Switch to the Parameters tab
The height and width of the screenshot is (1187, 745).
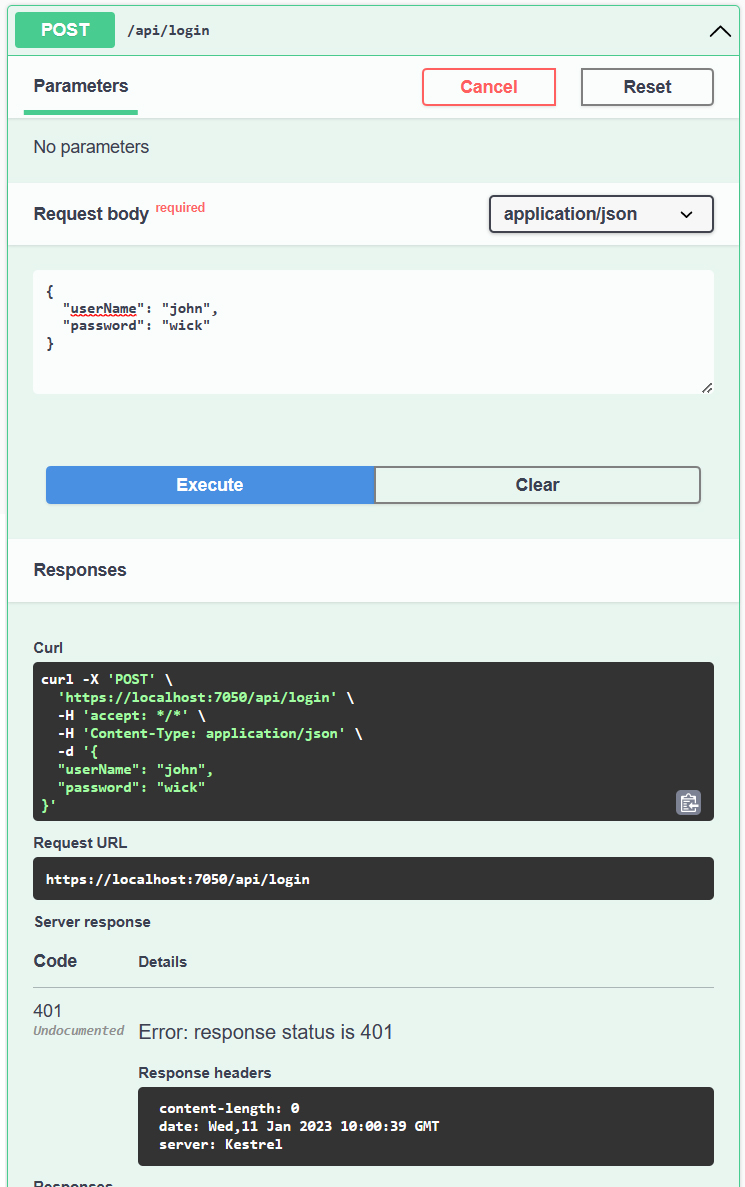coord(81,86)
